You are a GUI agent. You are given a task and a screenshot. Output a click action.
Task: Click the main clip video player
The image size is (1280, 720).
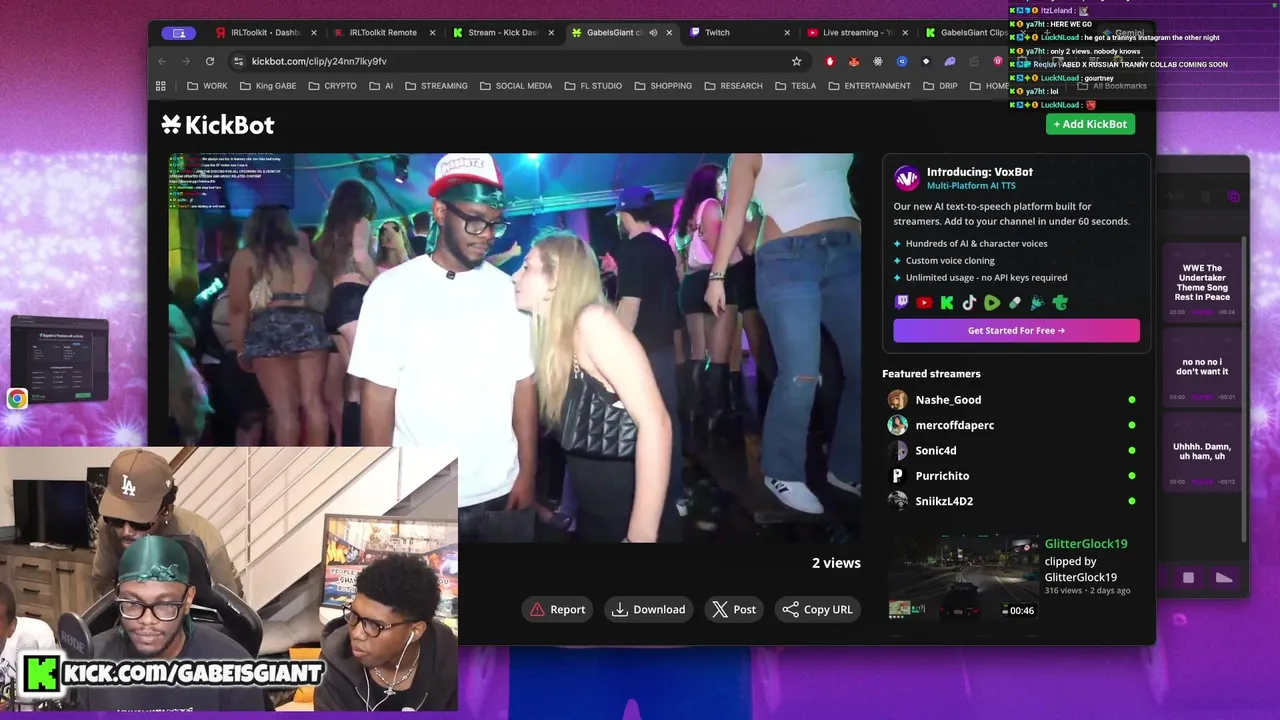[514, 347]
